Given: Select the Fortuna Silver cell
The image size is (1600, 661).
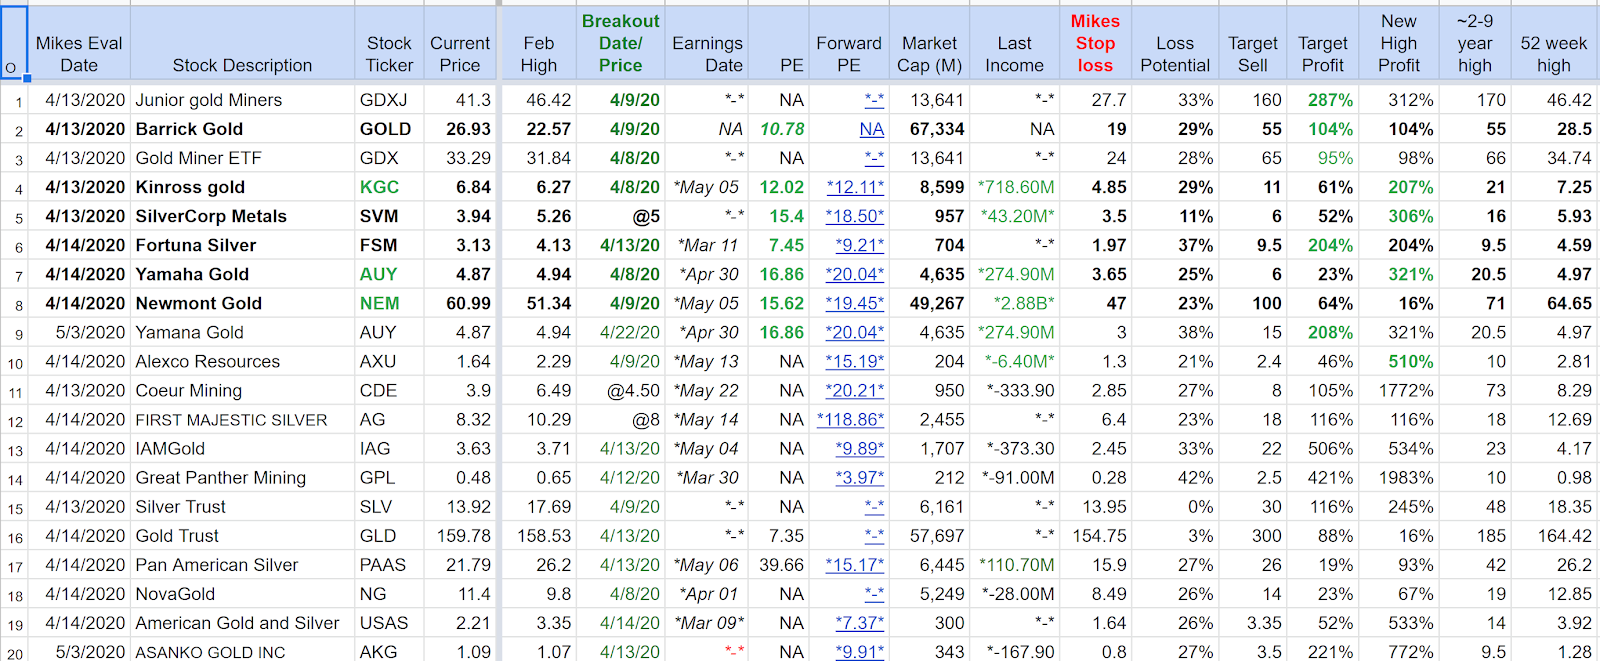Looking at the screenshot, I should click(242, 245).
